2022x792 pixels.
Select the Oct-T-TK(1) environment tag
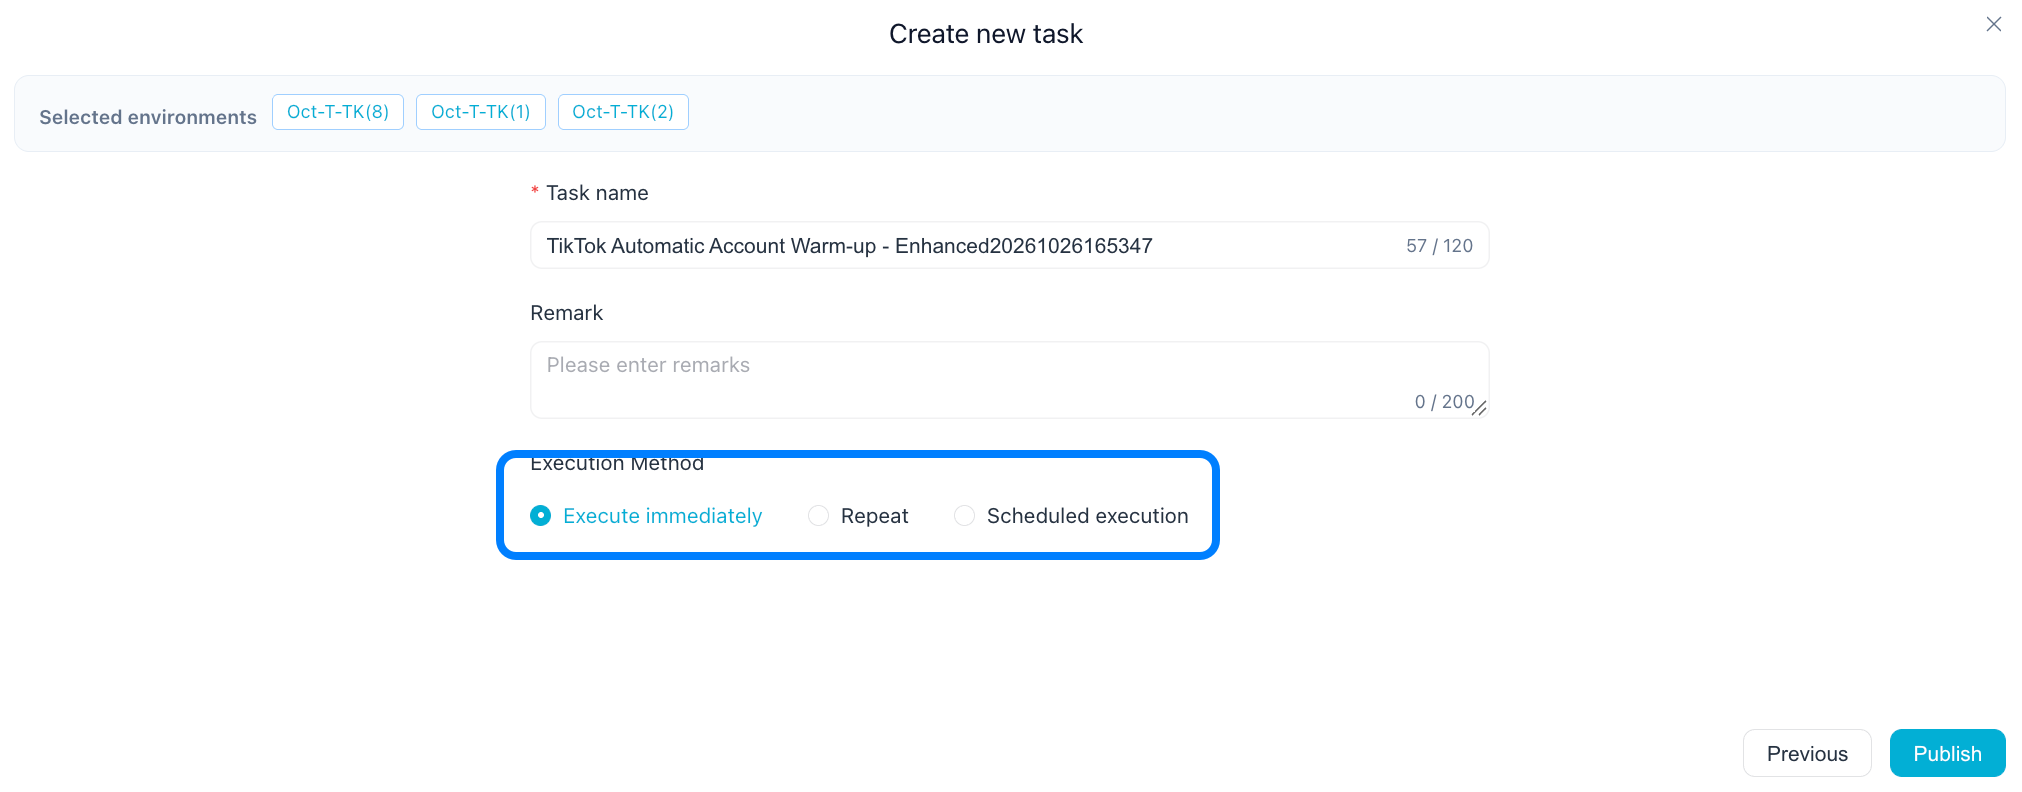[x=481, y=112]
